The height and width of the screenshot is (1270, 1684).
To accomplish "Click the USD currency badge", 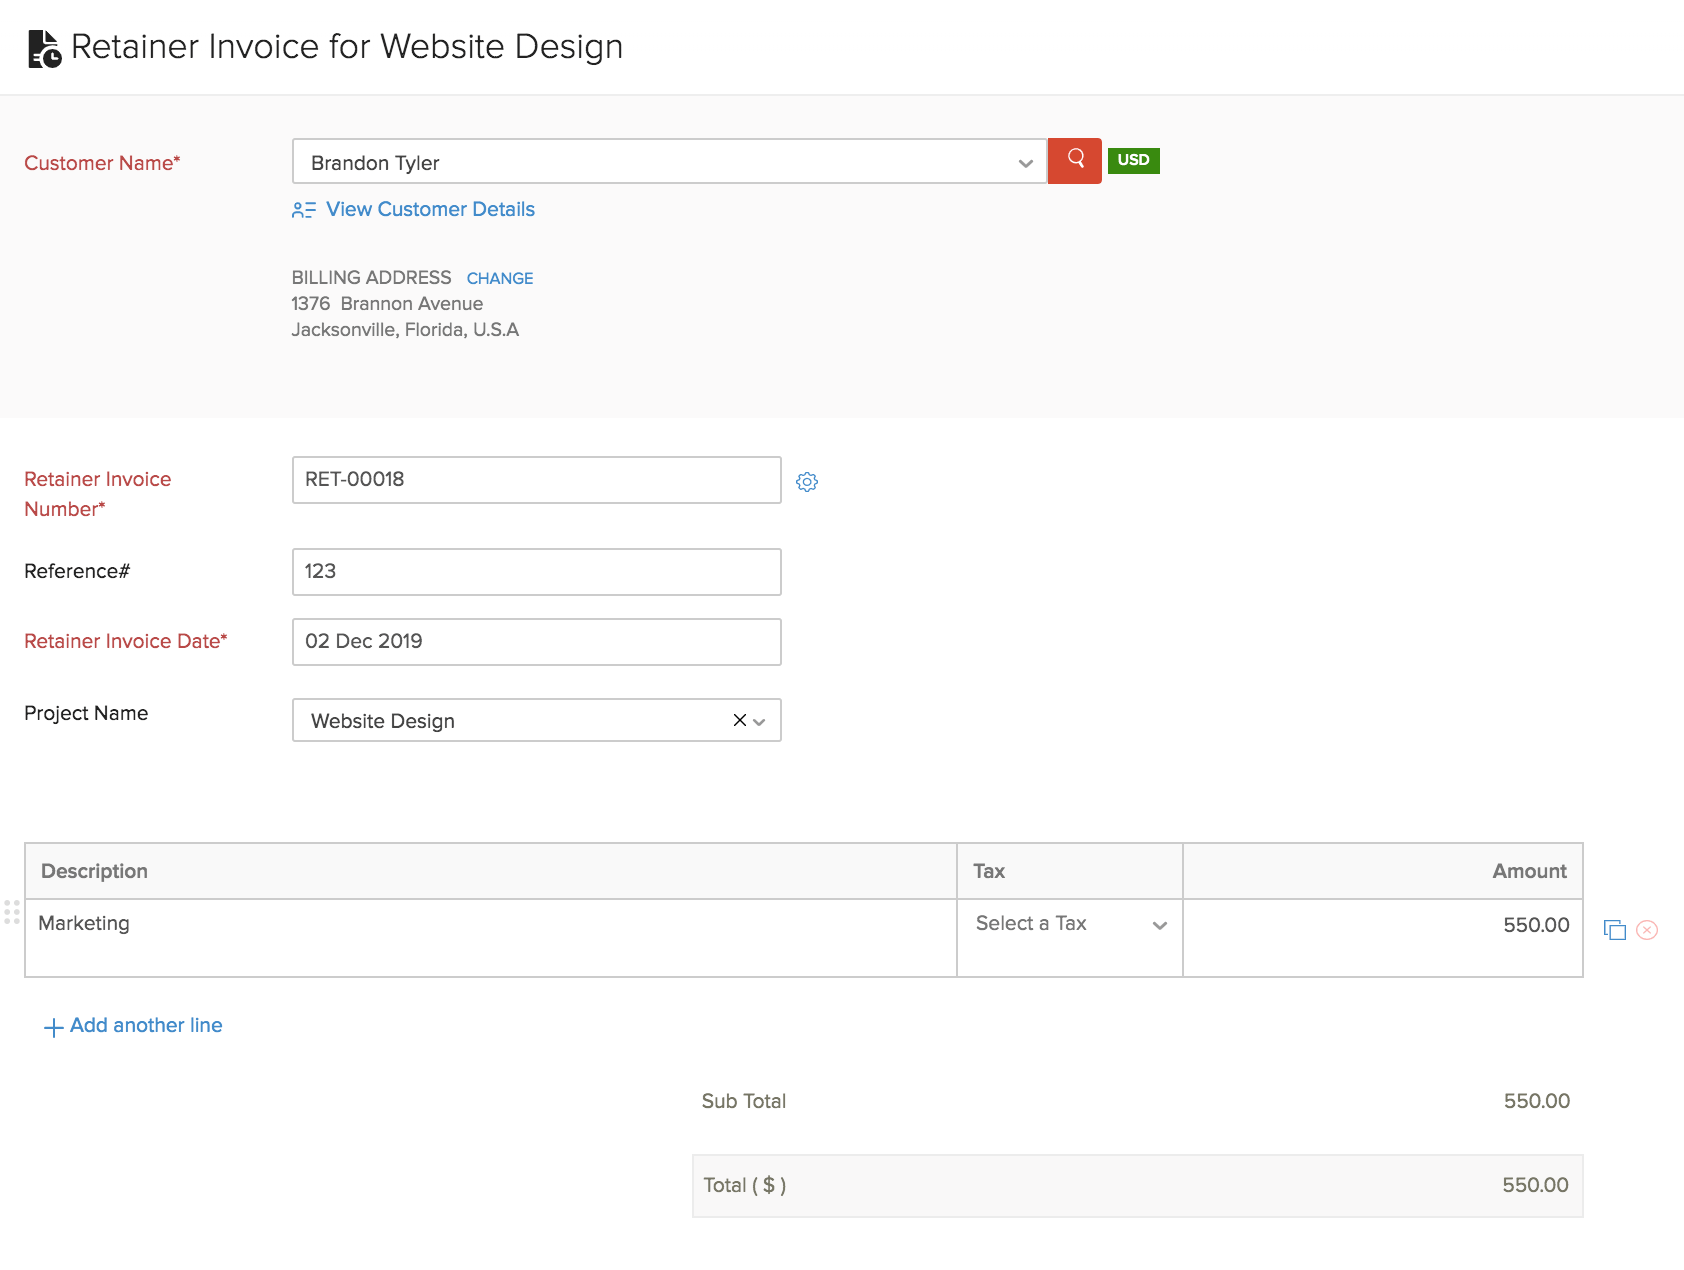I will (1133, 160).
